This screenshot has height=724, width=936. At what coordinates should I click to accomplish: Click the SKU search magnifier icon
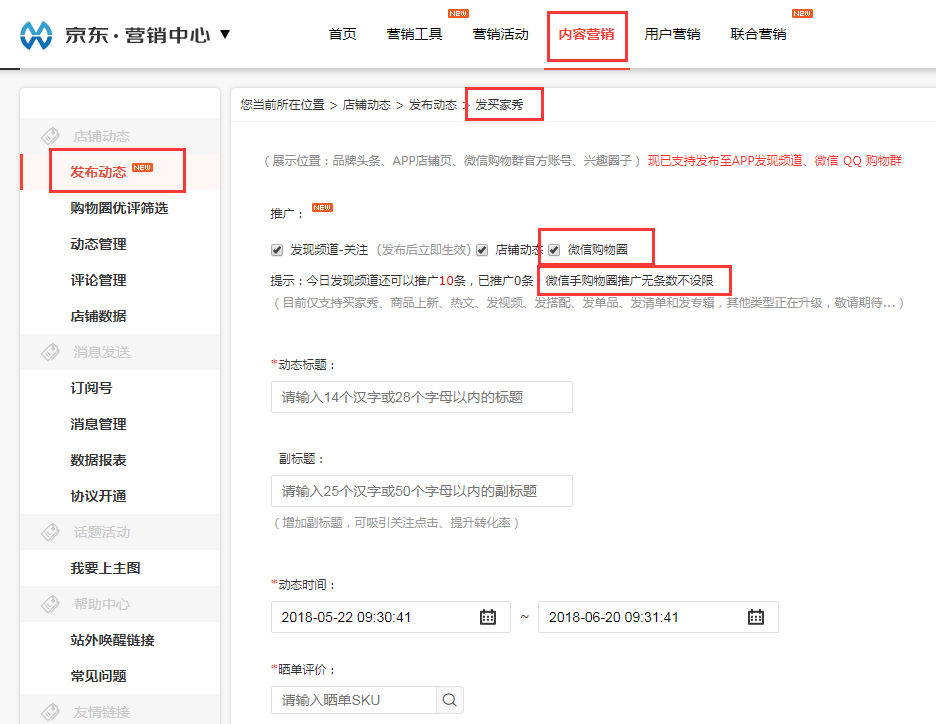449,700
